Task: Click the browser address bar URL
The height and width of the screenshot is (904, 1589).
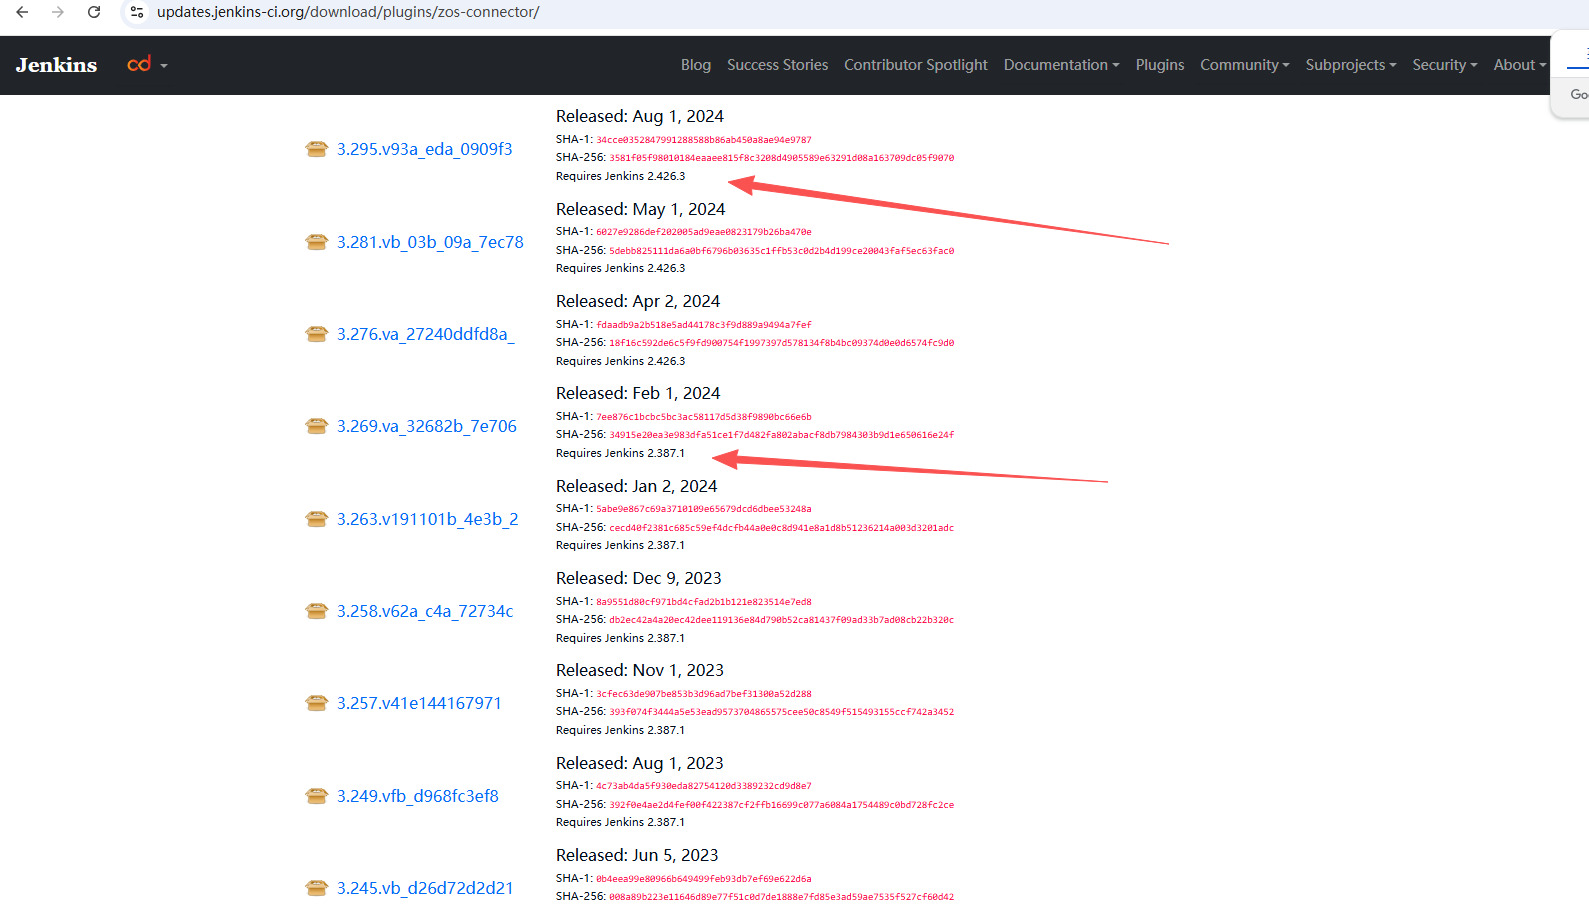Action: pos(348,12)
